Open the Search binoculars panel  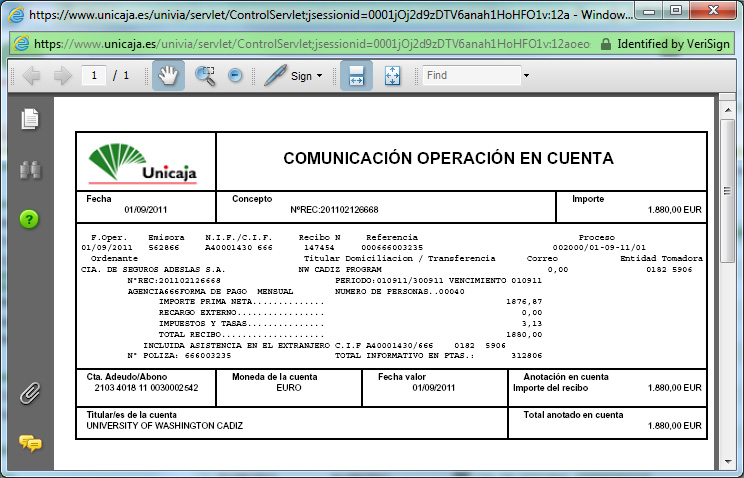click(30, 170)
